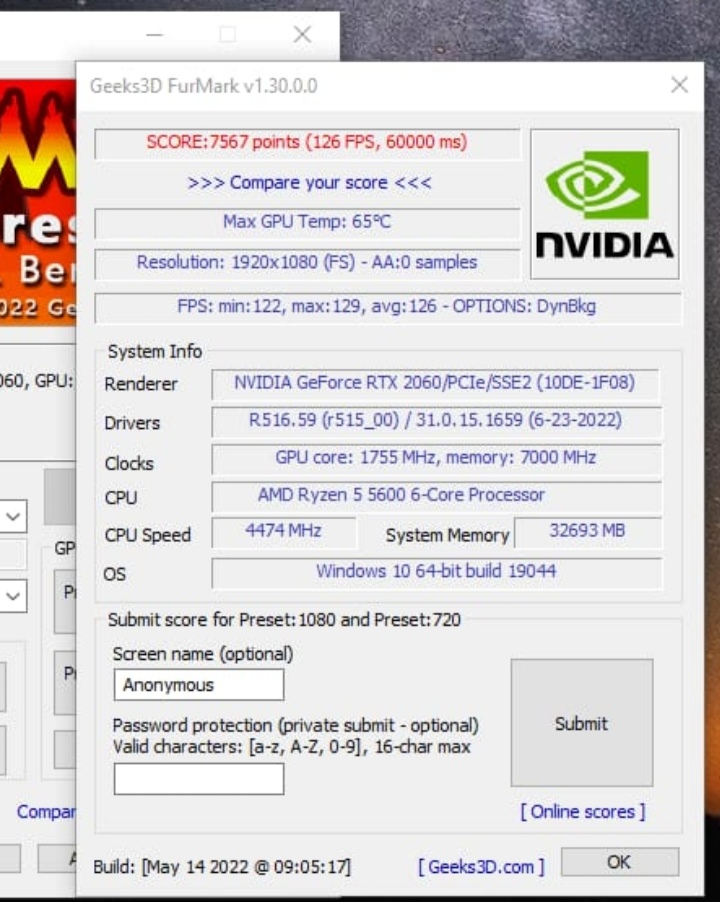Close the FurMark score dialog

[x=679, y=85]
